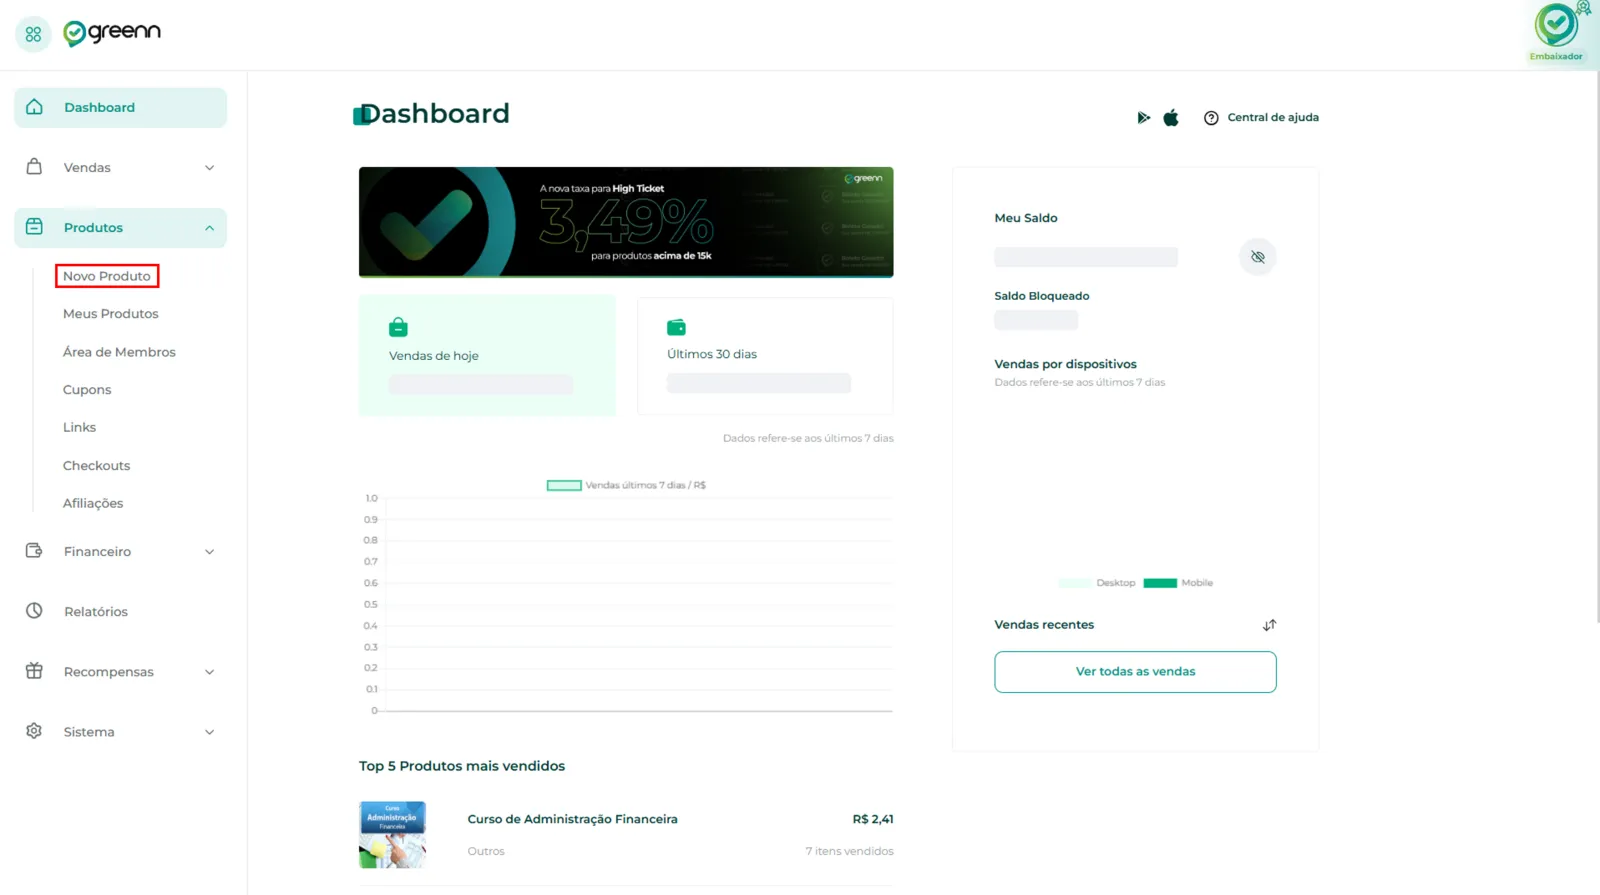The width and height of the screenshot is (1600, 895).
Task: Toggle the Desktop legend in devices chart
Action: 1097,583
